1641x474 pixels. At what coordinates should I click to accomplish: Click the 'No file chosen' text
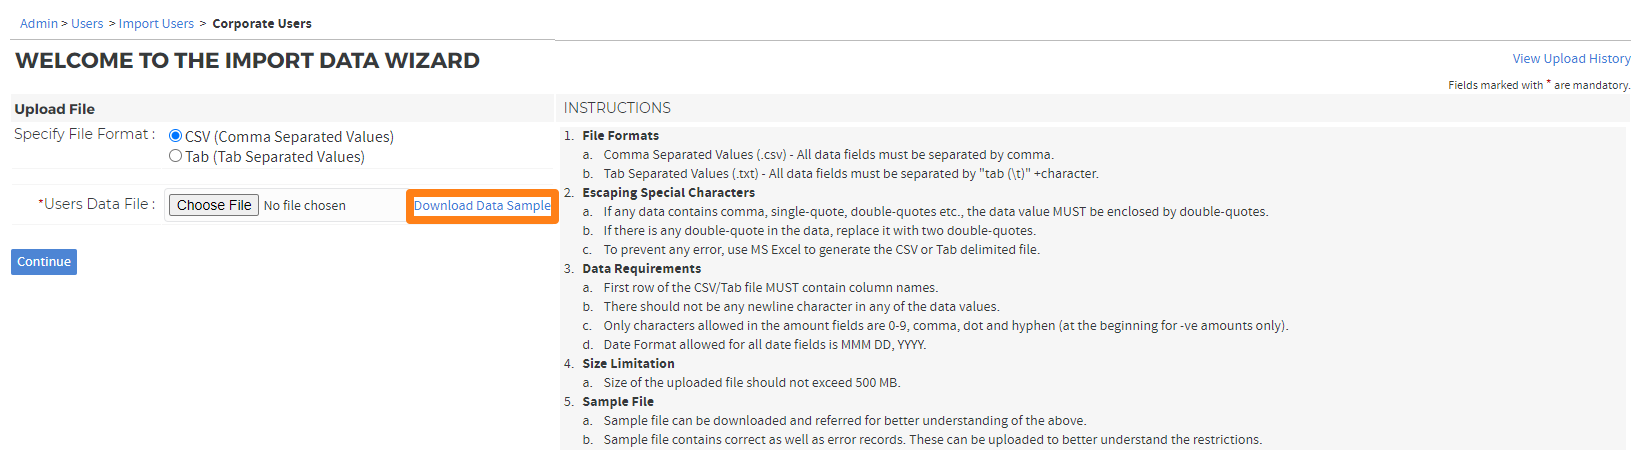tap(305, 206)
